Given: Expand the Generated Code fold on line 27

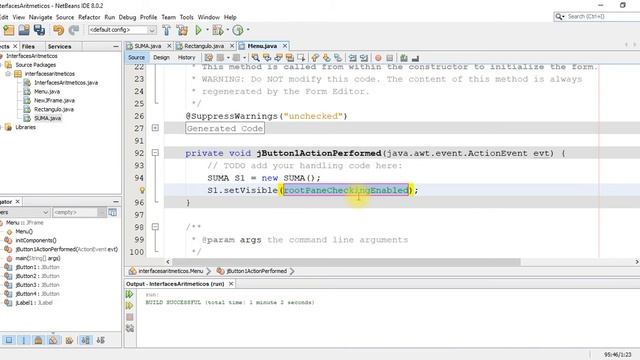Looking at the screenshot, I should pyautogui.click(x=155, y=128).
